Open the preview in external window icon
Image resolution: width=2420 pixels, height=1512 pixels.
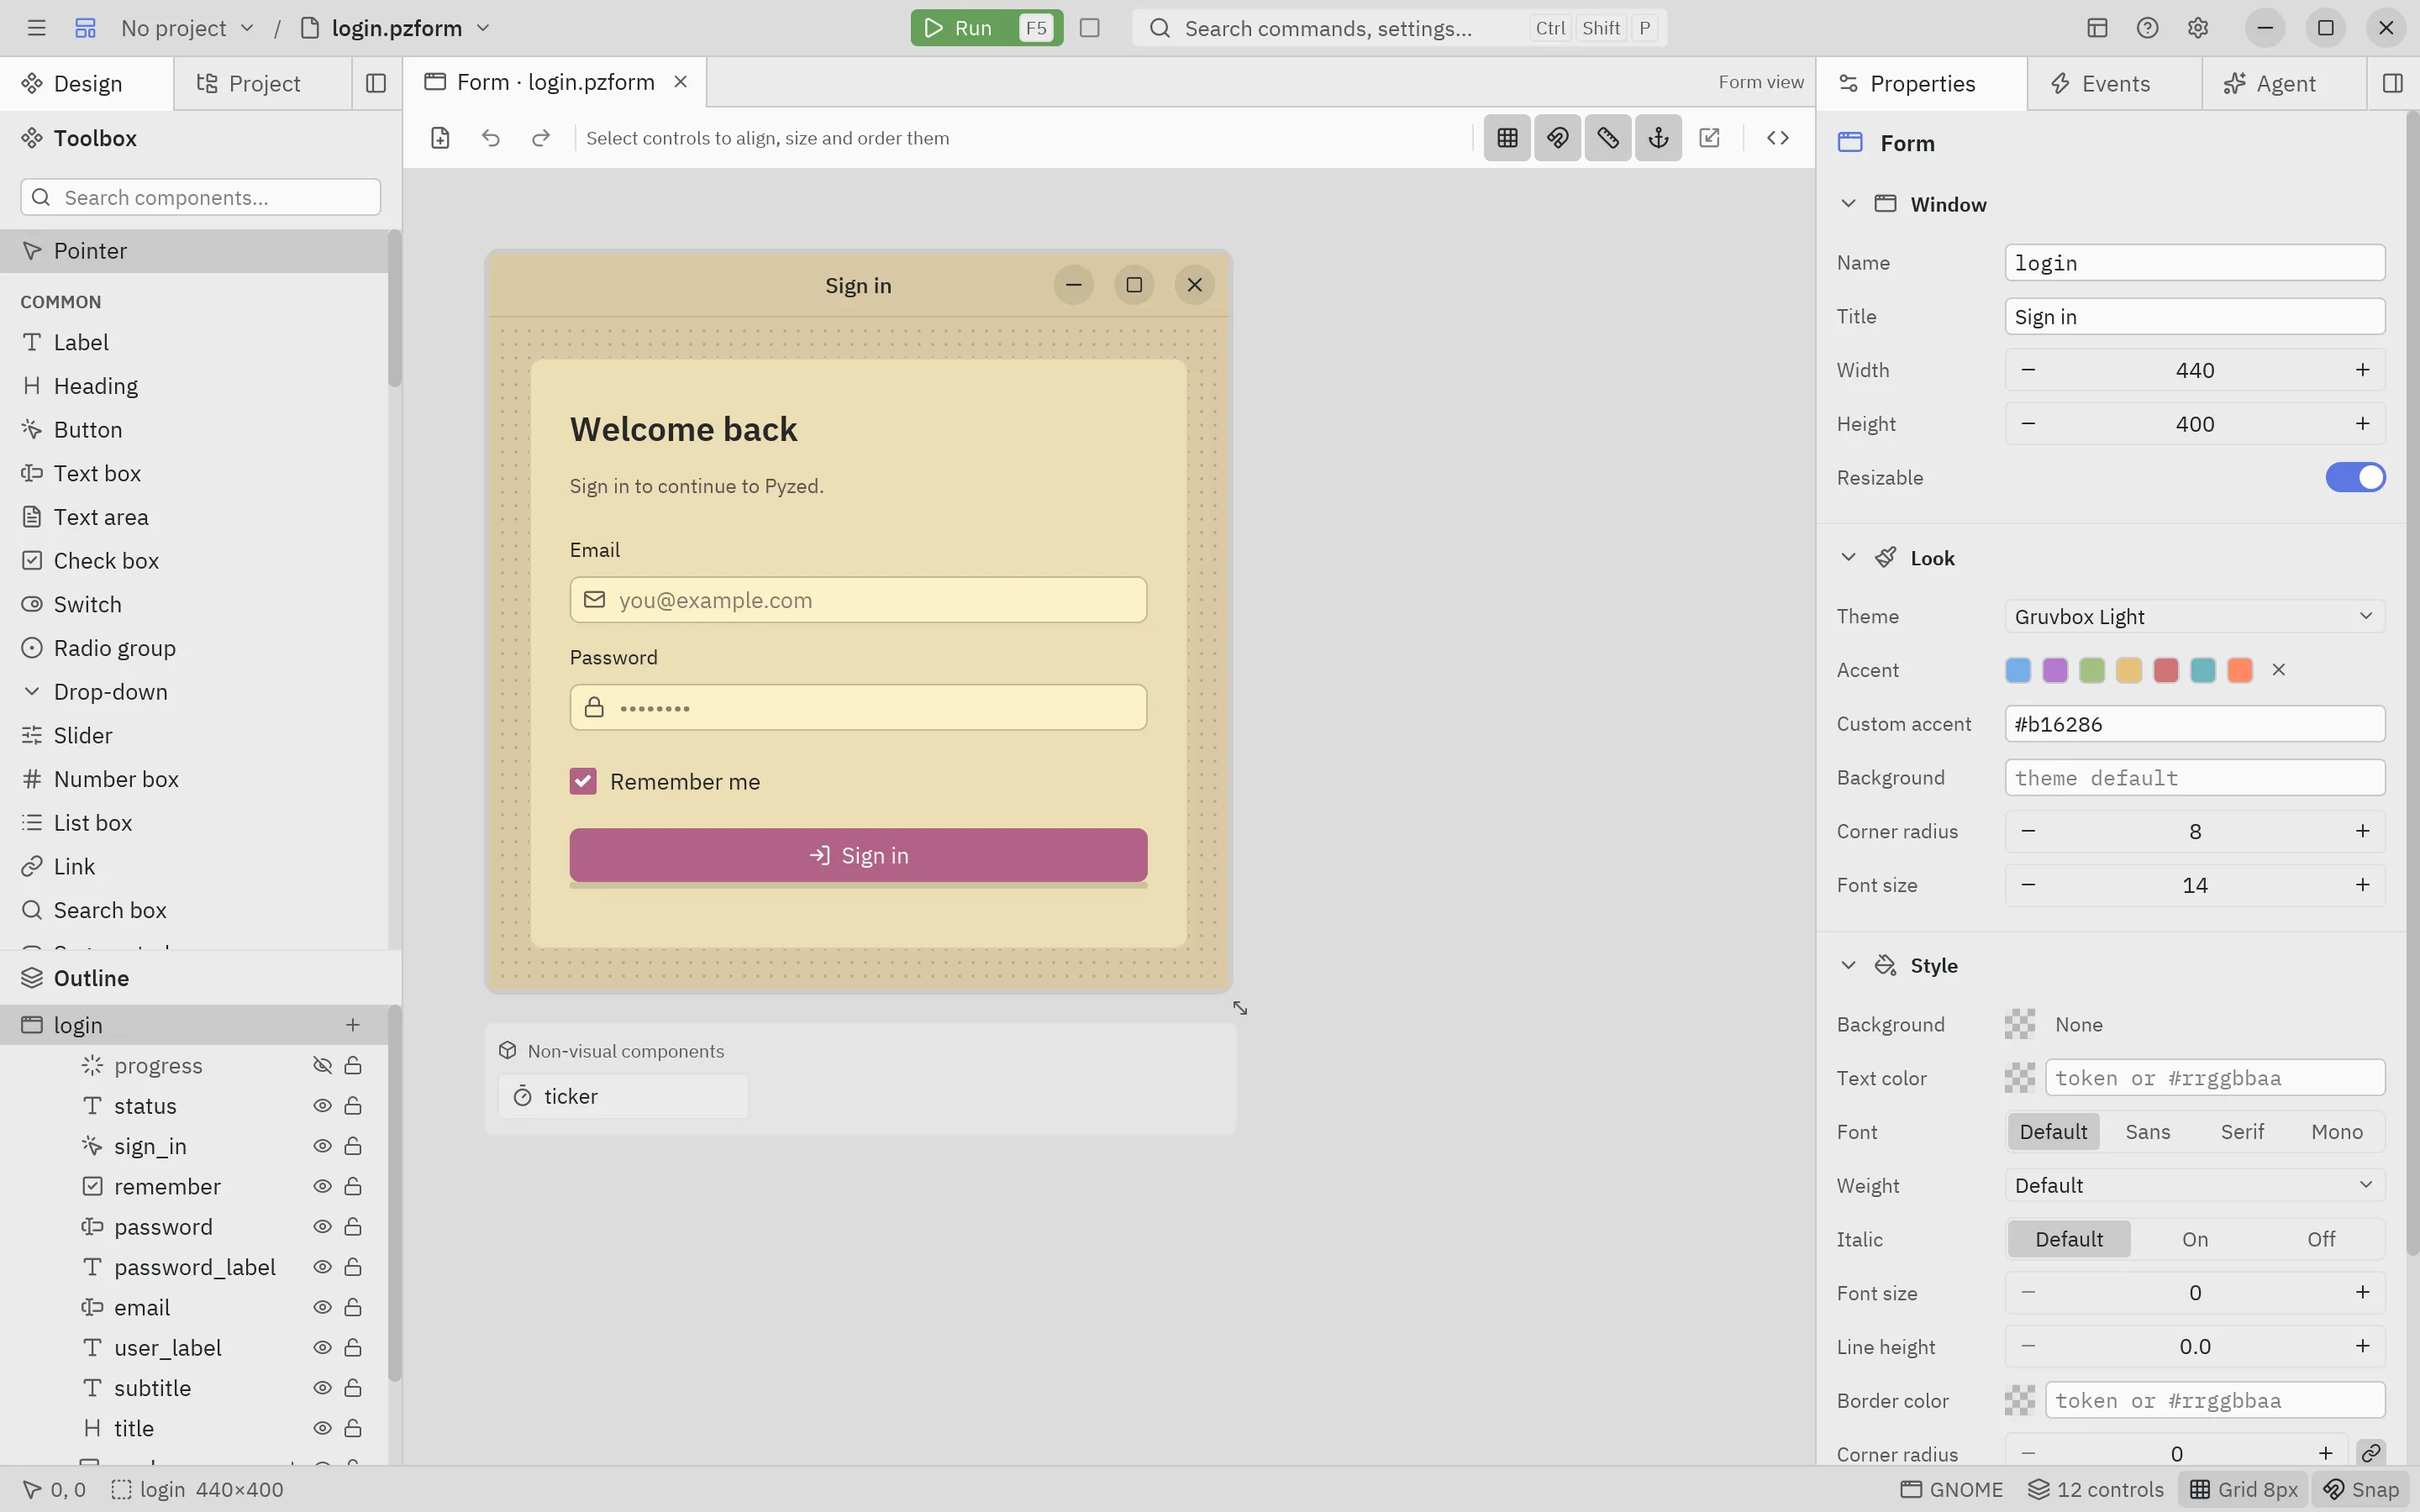pyautogui.click(x=1709, y=138)
